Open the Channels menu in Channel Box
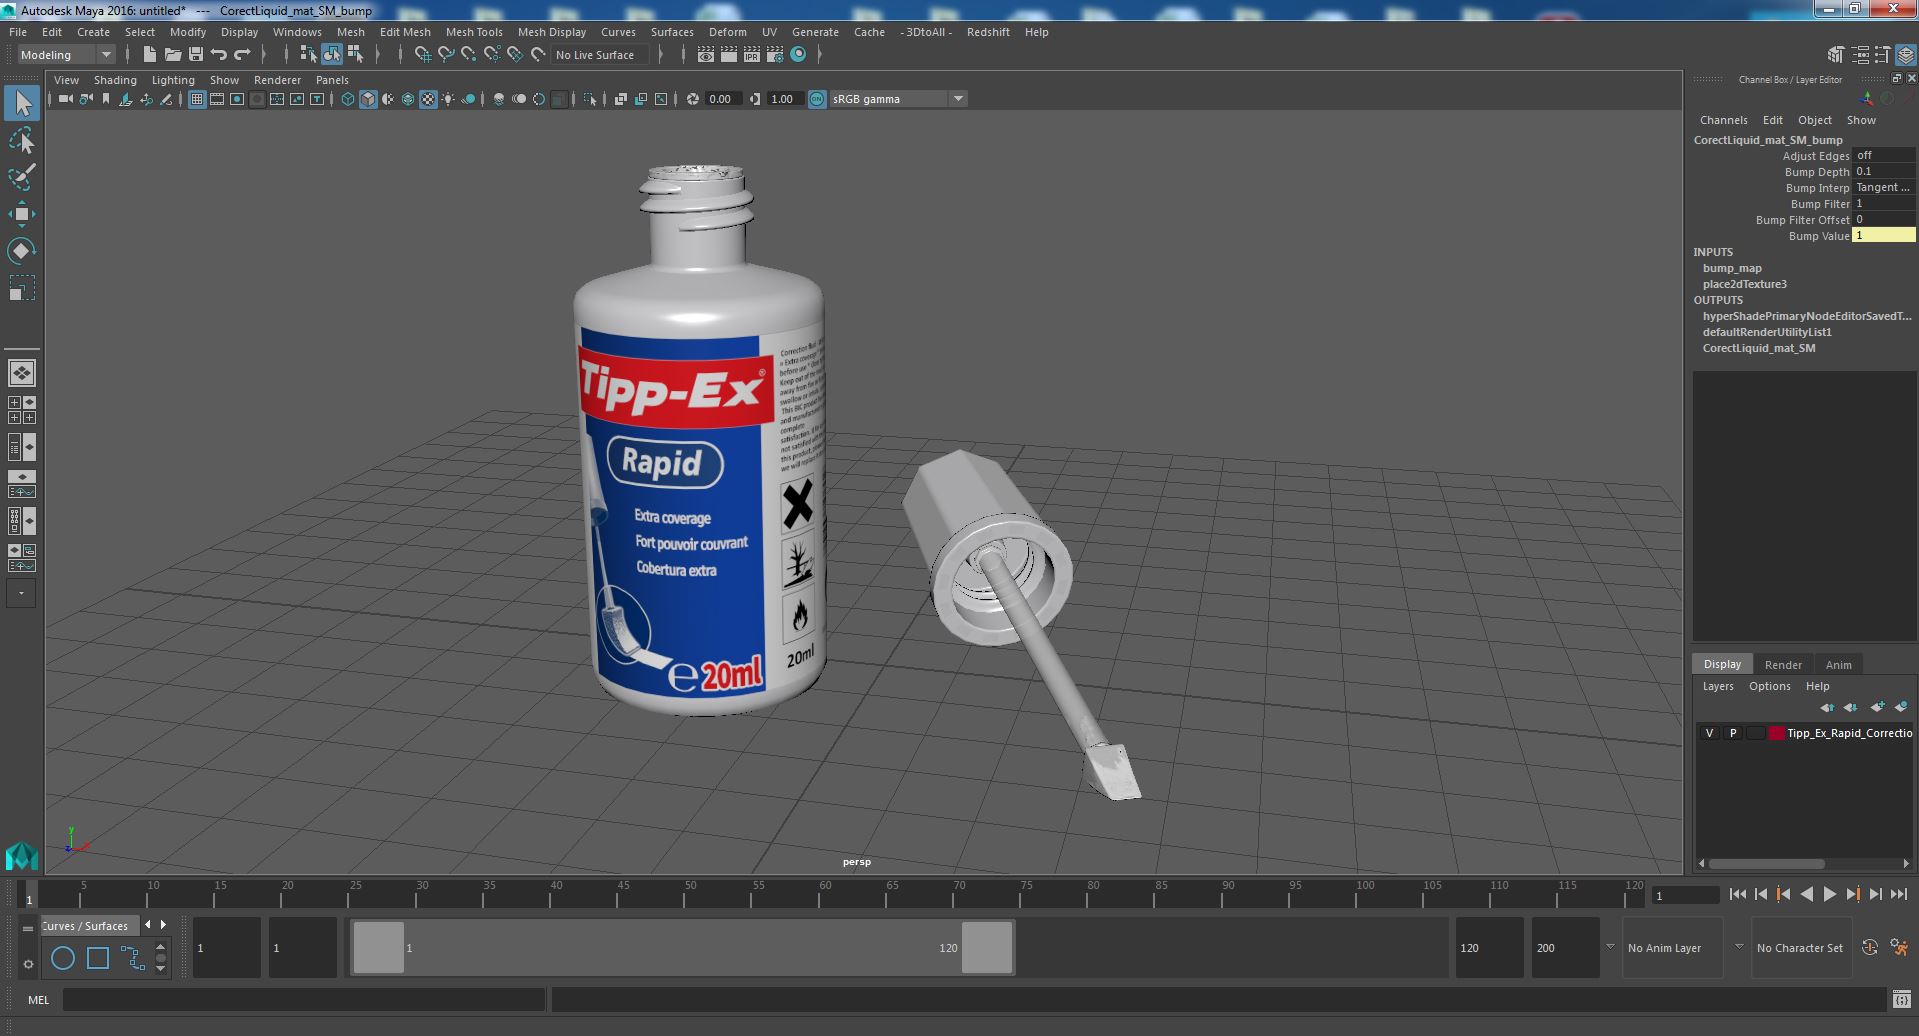 pos(1723,120)
